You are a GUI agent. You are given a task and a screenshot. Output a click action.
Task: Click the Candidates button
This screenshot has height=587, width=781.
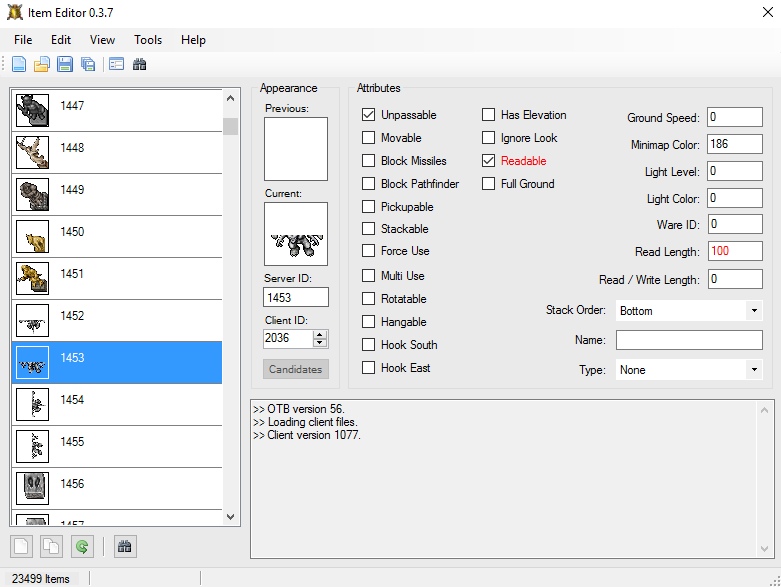(296, 369)
